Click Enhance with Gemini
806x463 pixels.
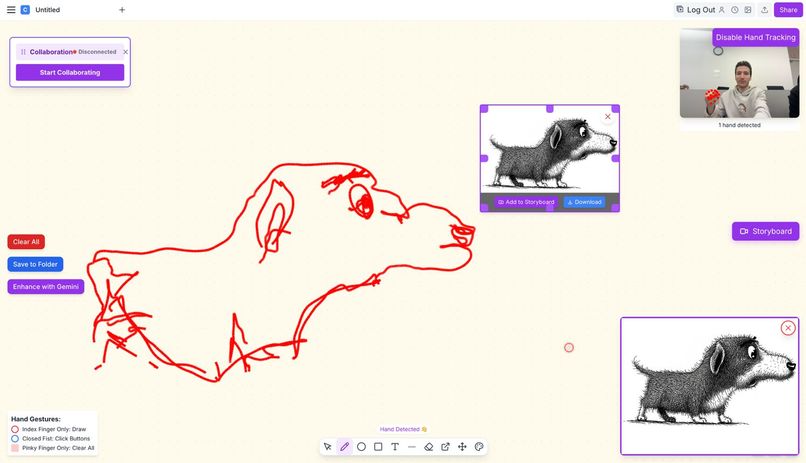click(46, 287)
